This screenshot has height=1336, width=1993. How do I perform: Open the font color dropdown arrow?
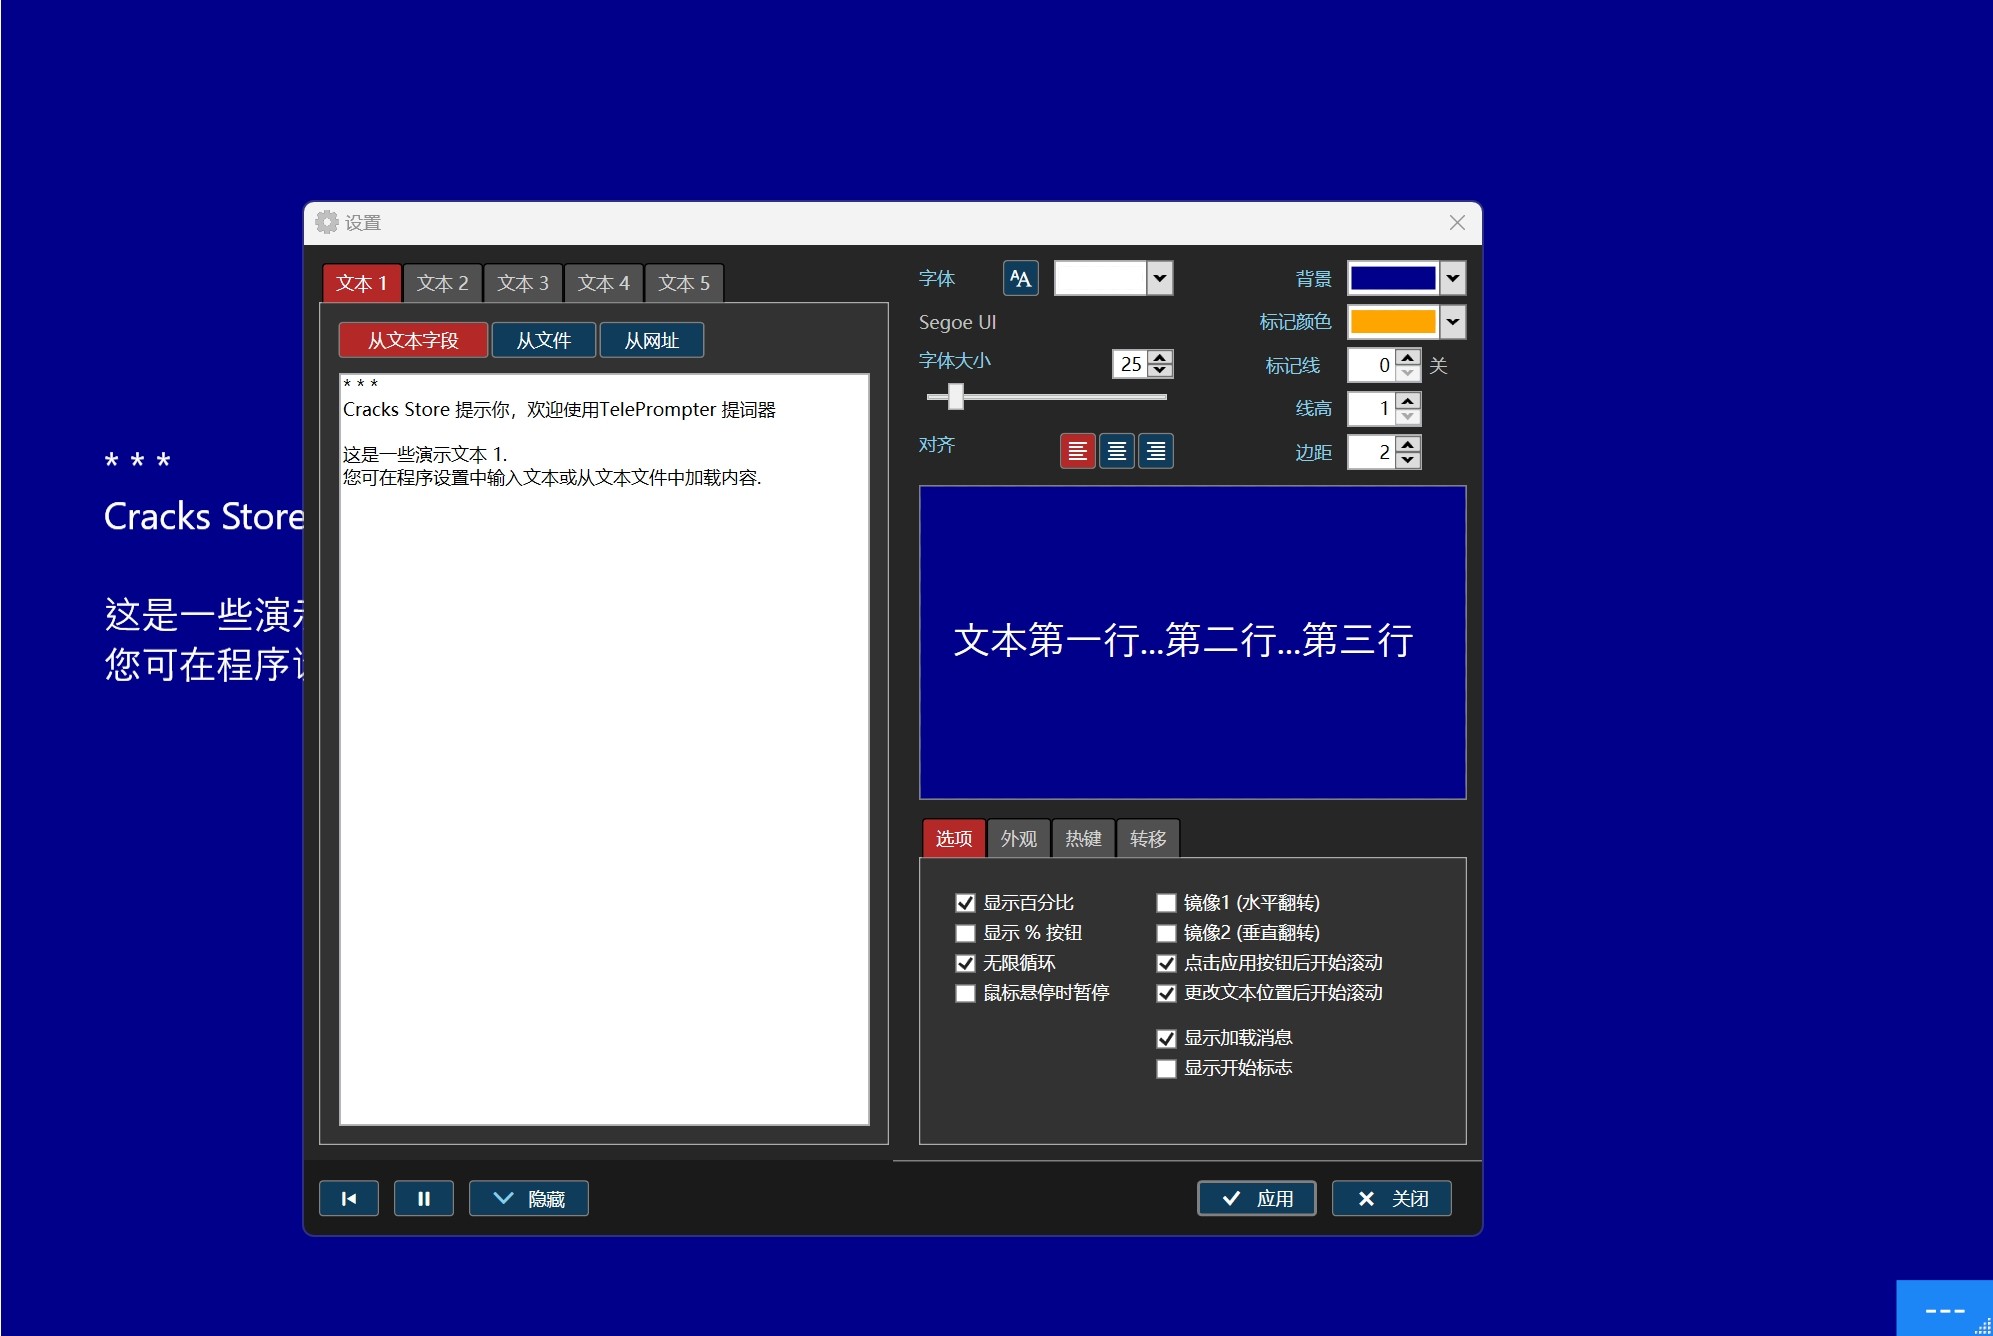1160,278
